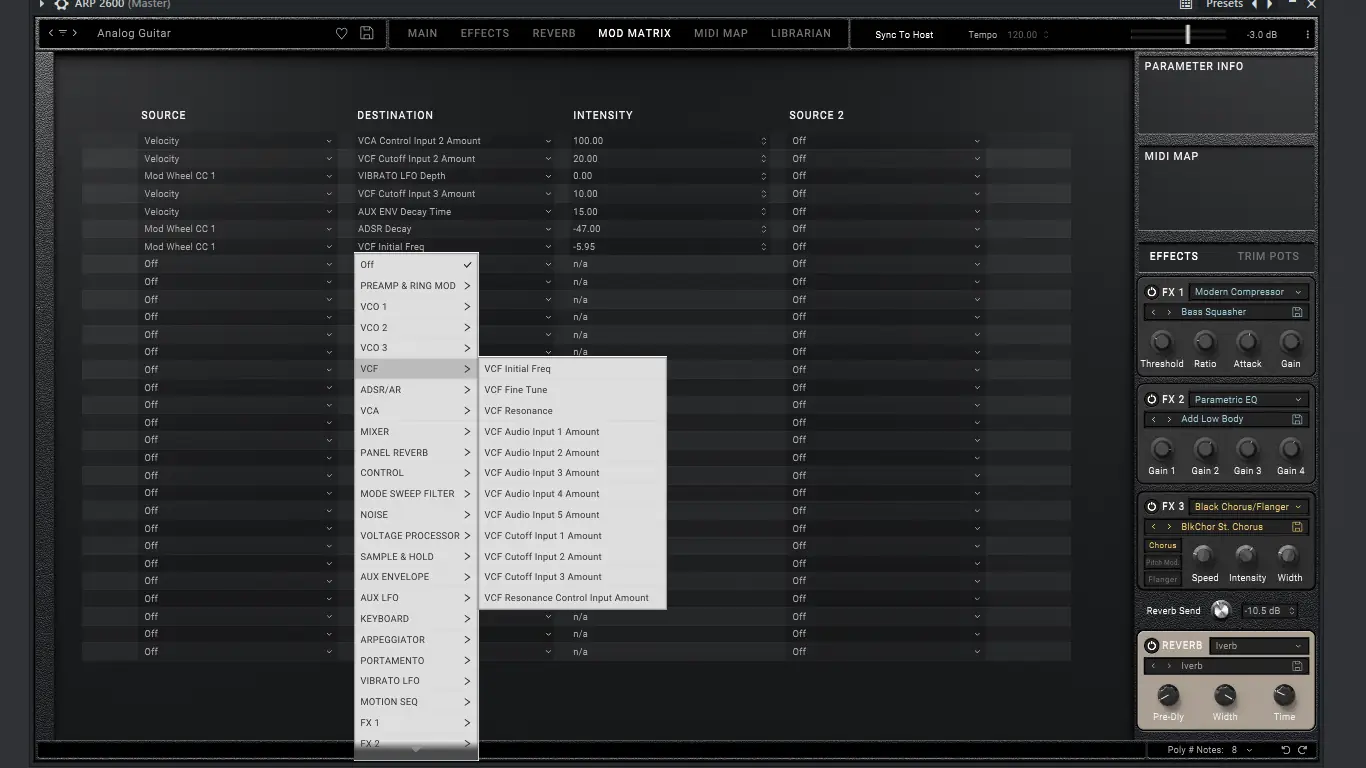The width and height of the screenshot is (1366, 768).
Task: Save the current preset via the top-bar disk icon
Action: [367, 33]
